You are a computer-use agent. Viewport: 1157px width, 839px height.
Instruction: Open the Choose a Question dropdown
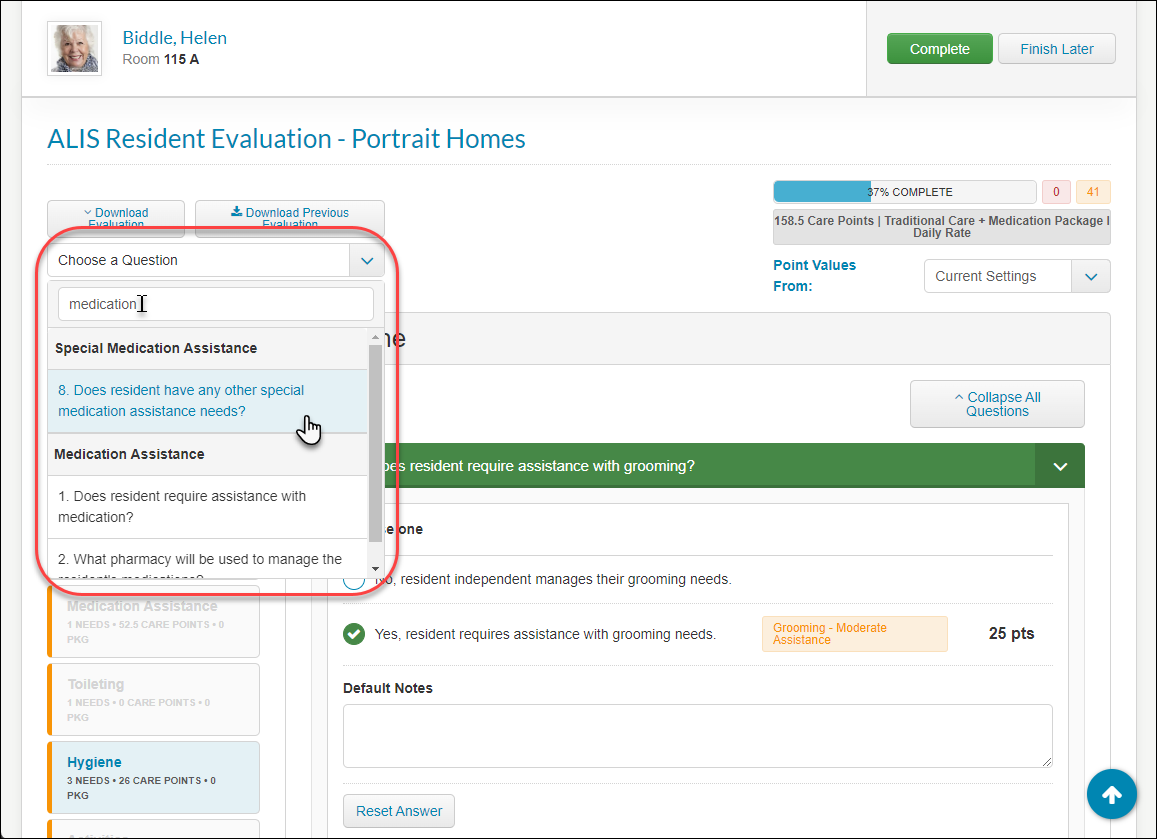point(215,260)
